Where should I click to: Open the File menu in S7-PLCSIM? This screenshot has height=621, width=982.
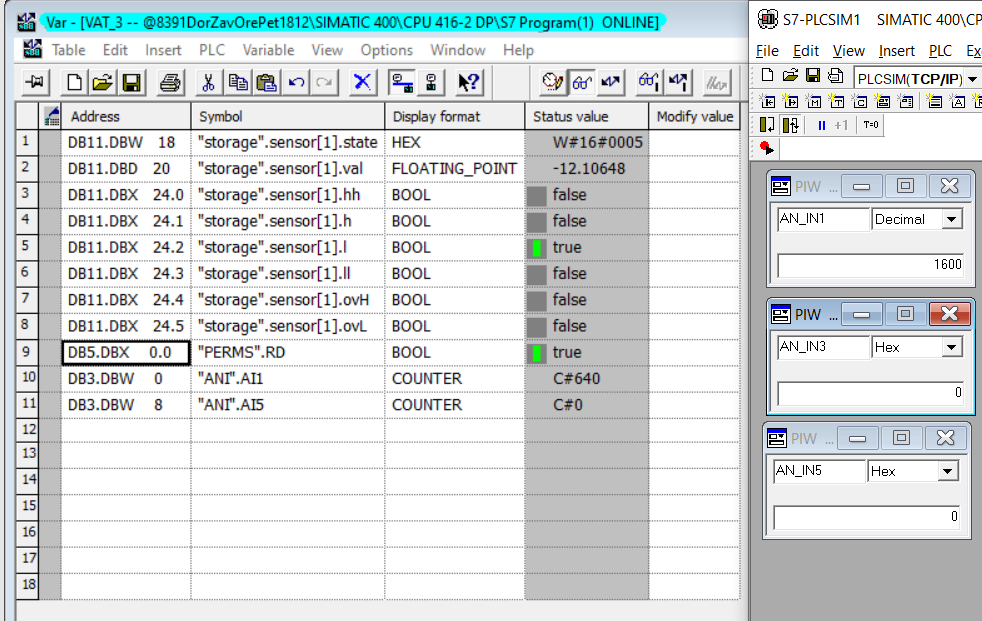tap(767, 51)
